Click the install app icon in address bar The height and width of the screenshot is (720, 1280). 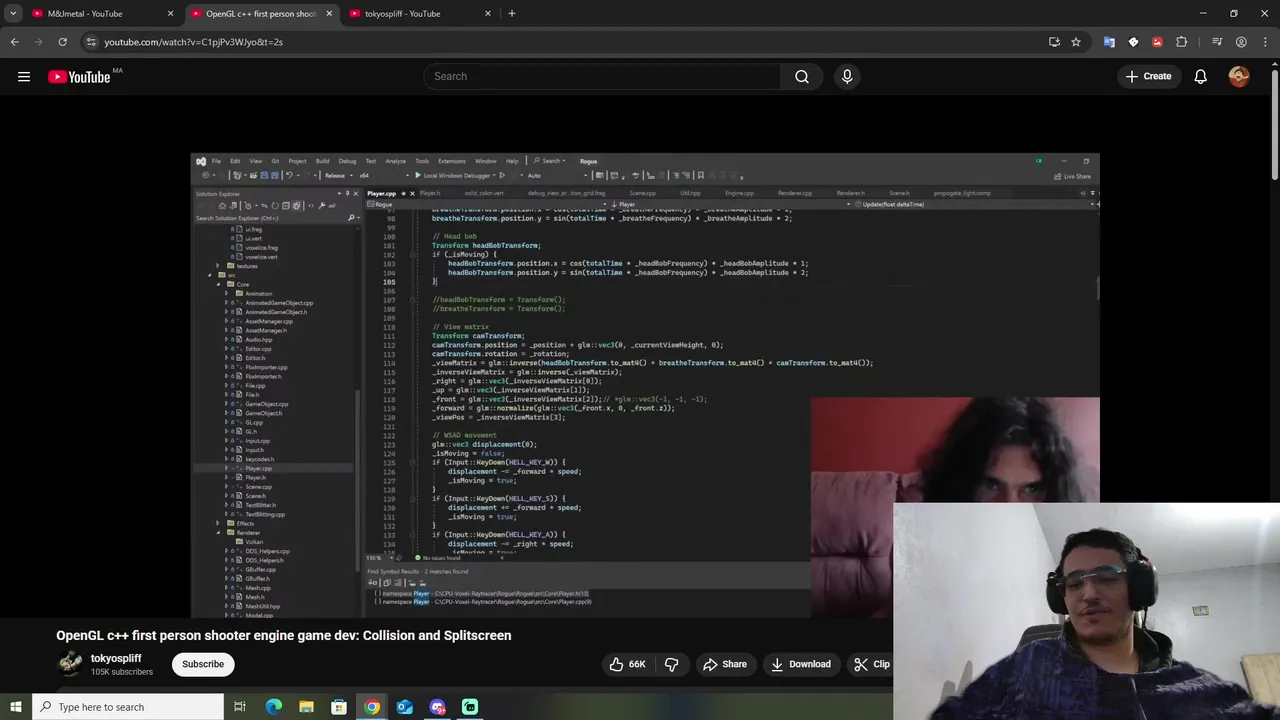(x=1054, y=42)
